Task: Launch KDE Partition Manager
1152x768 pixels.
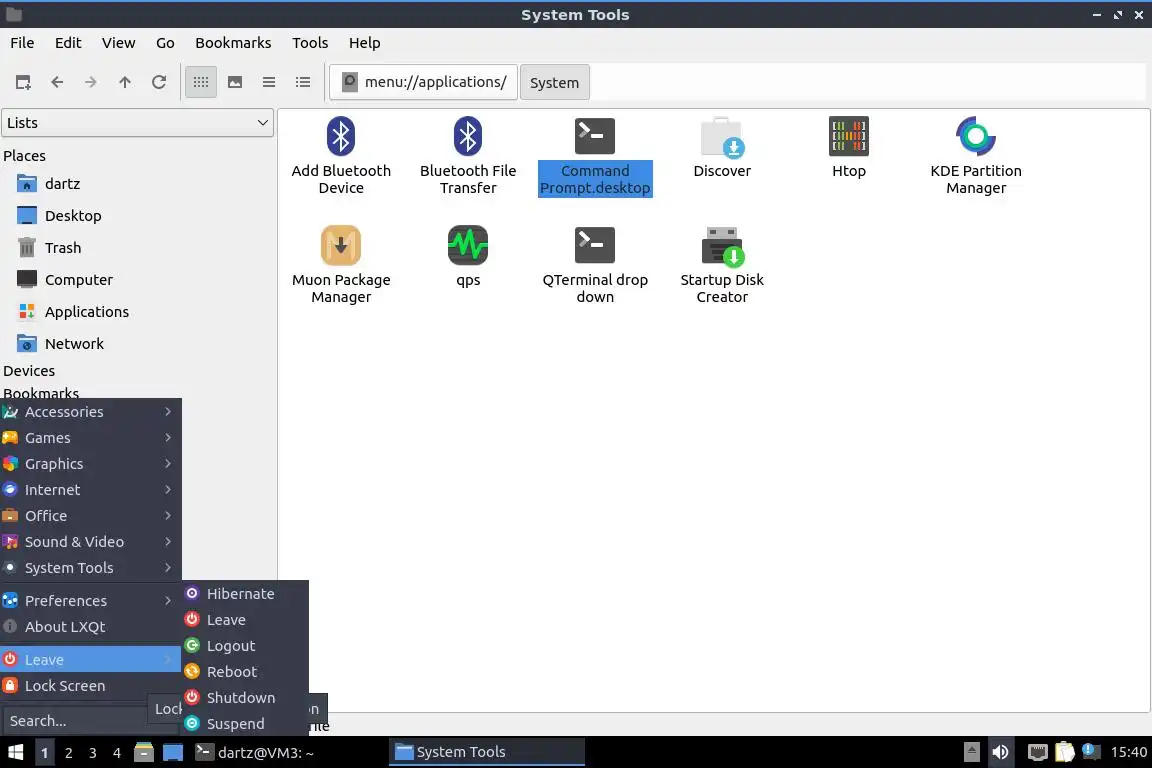Action: pyautogui.click(x=976, y=156)
